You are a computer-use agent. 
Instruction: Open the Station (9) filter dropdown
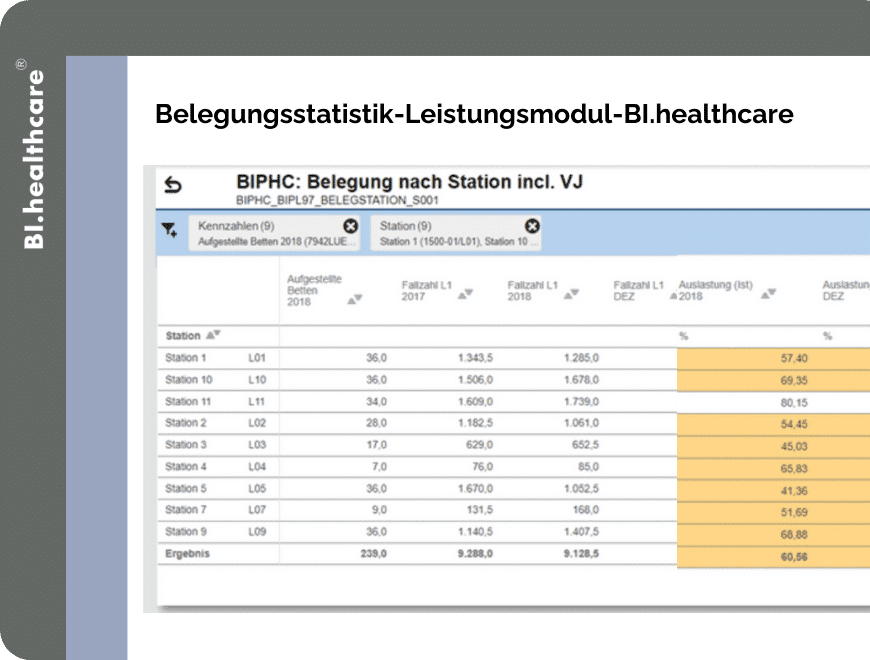450,233
